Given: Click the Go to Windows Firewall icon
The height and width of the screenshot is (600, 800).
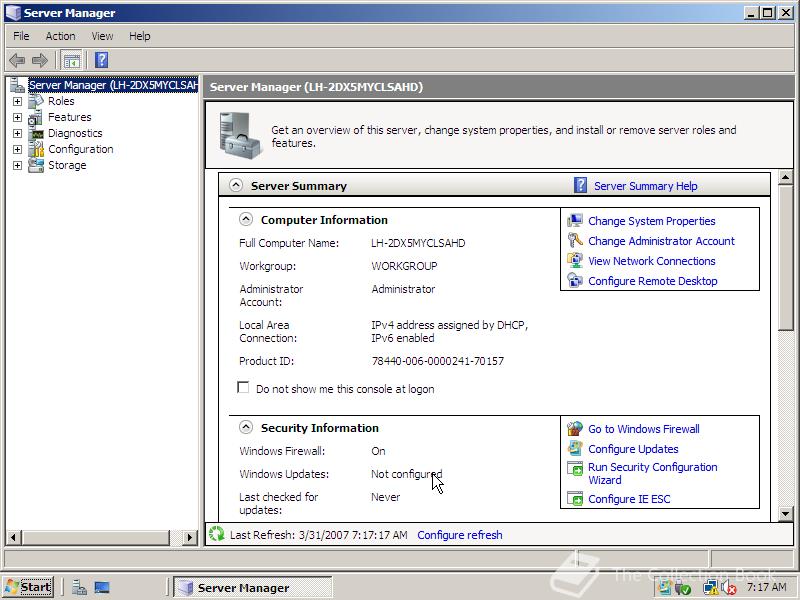Looking at the screenshot, I should (575, 429).
